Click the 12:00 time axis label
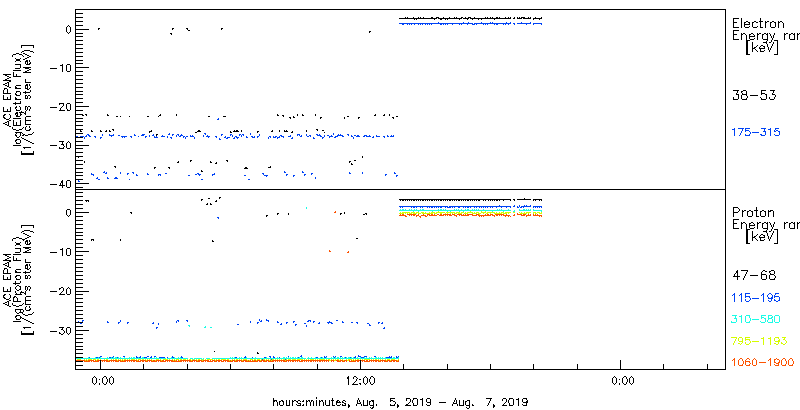 361,380
